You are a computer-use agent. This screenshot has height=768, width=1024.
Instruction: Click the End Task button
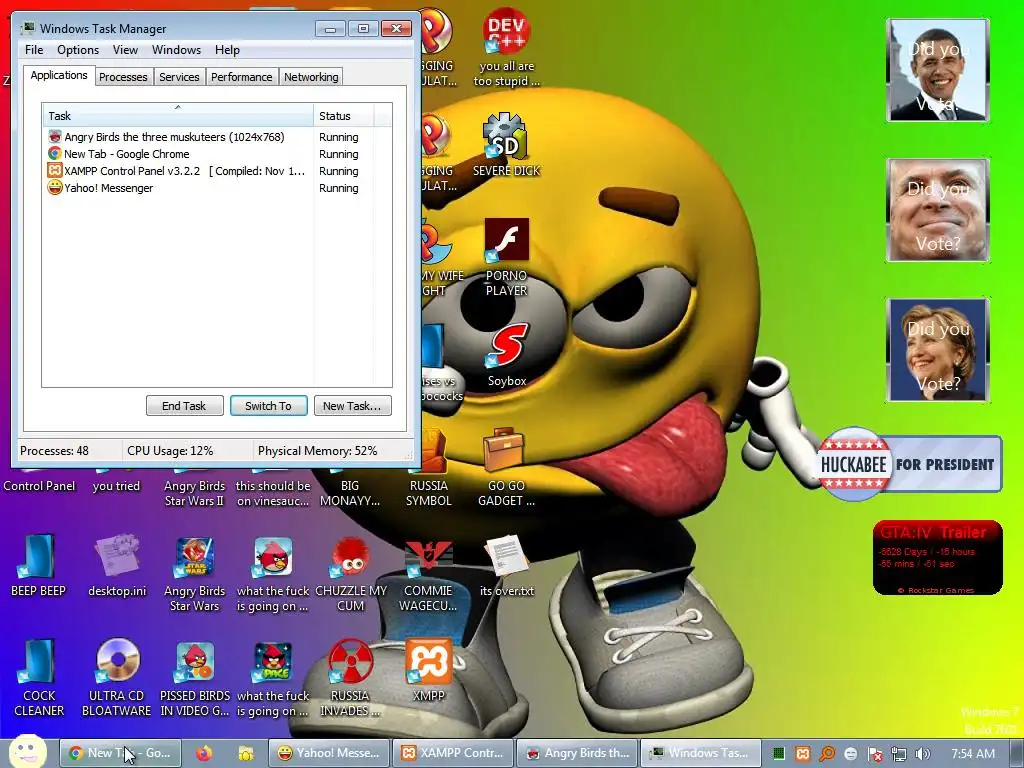click(184, 406)
